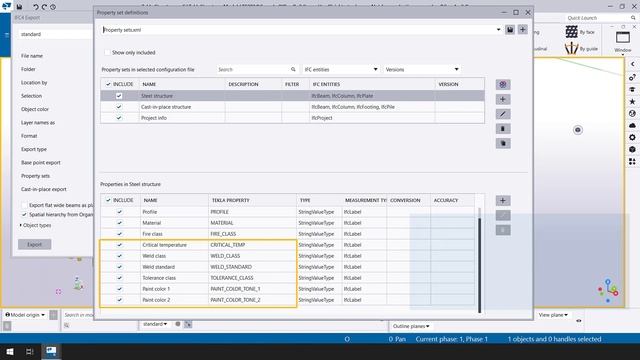Open the Tekla hamburger menu
This screenshot has width=640, height=360.
pos(7,35)
